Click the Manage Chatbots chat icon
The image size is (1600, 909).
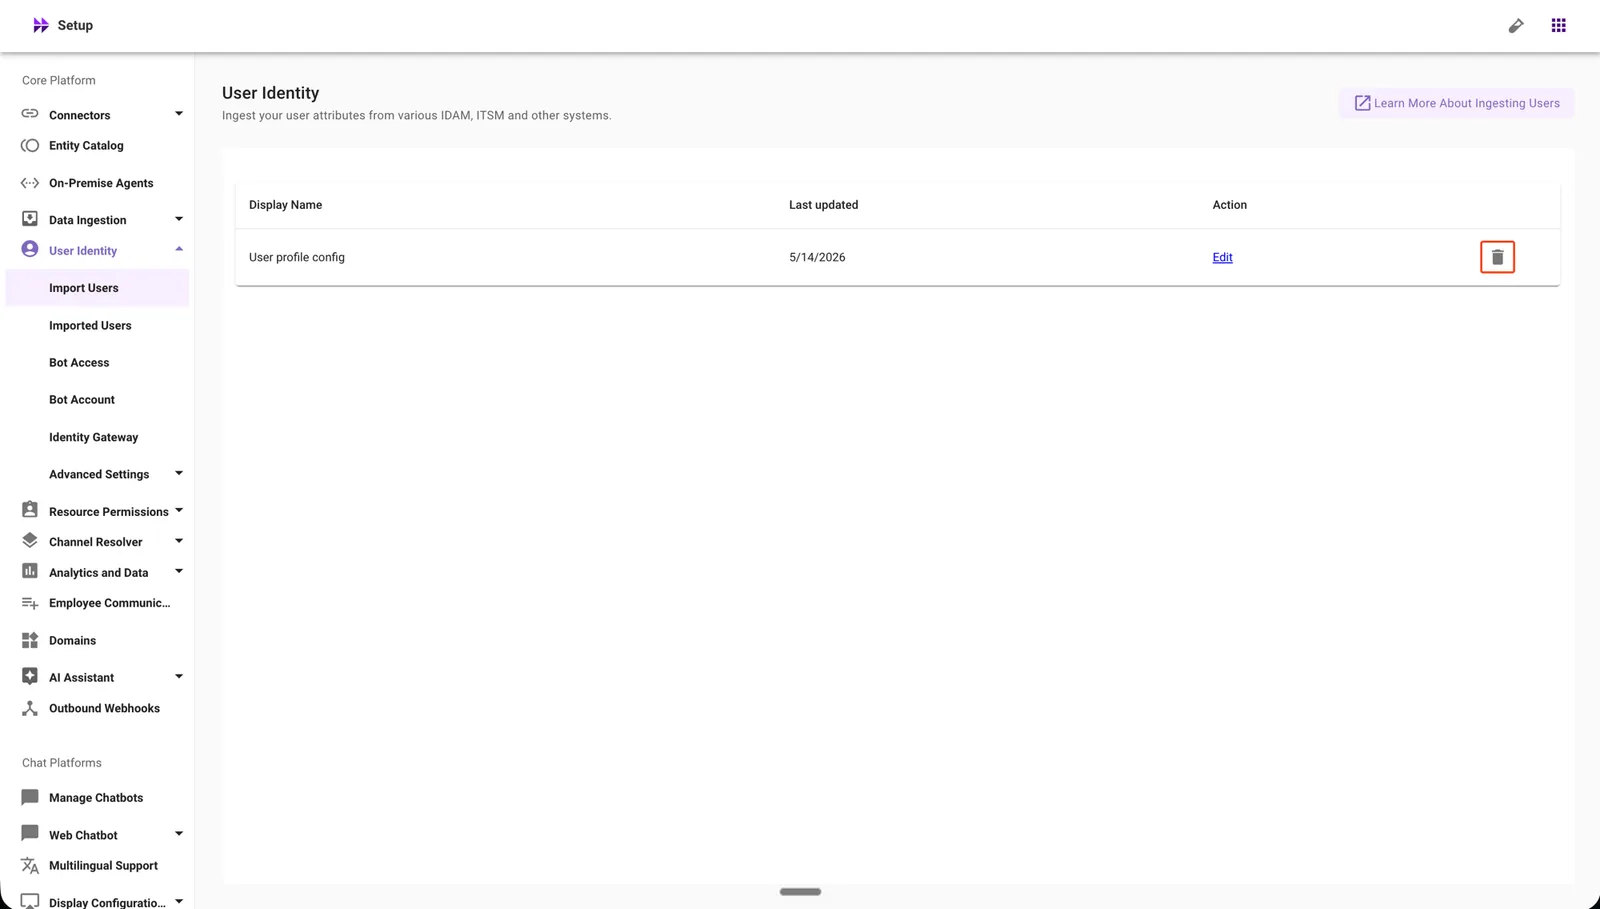coord(30,797)
